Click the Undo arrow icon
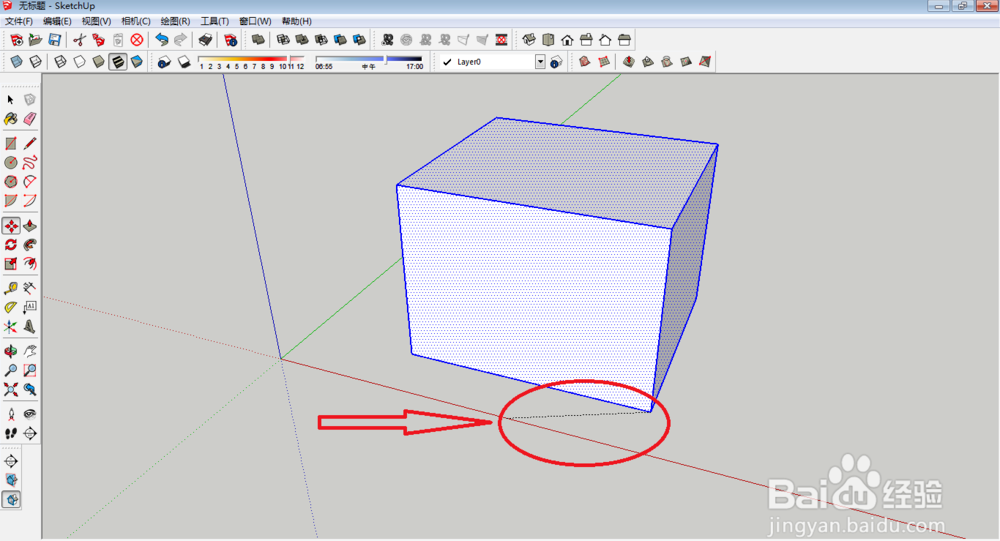Screen dimensions: 1000x541 (x=161, y=40)
